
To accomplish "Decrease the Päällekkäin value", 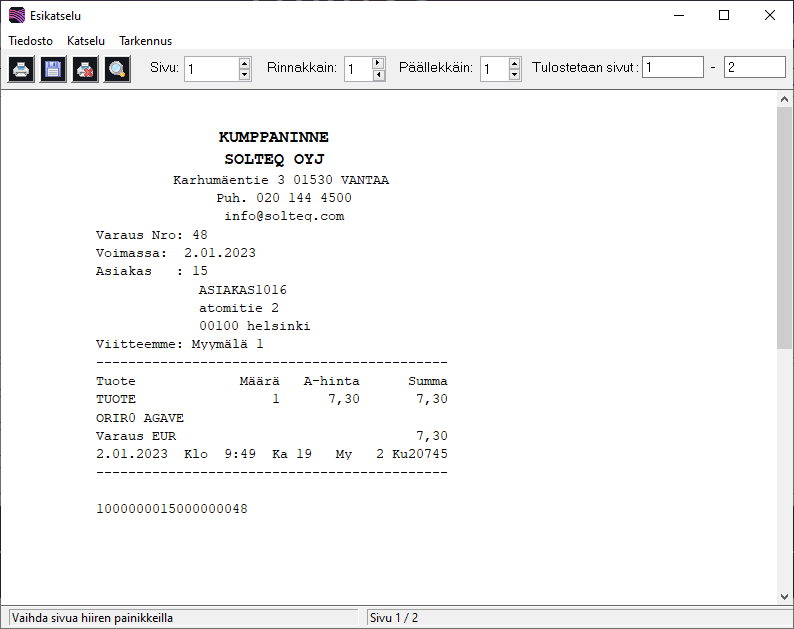I will pos(514,74).
